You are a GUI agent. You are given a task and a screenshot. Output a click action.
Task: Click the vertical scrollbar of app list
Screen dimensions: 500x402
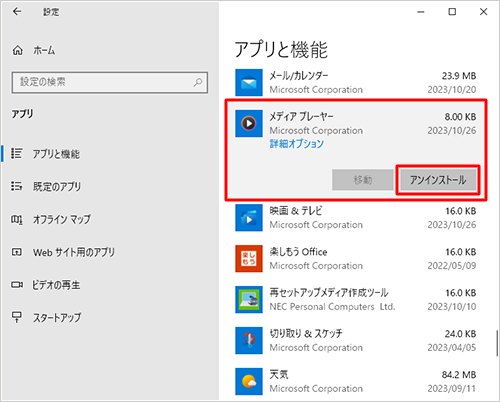click(497, 343)
